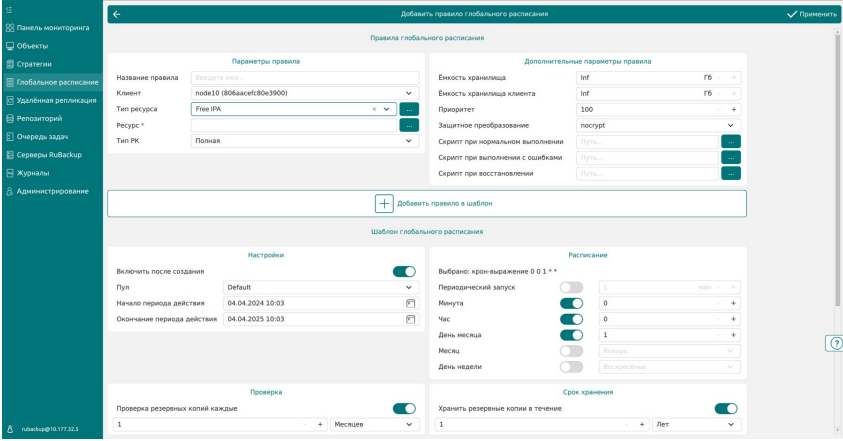This screenshot has width=843, height=441.
Task: Open browse button for Ресурс
Action: click(409, 125)
